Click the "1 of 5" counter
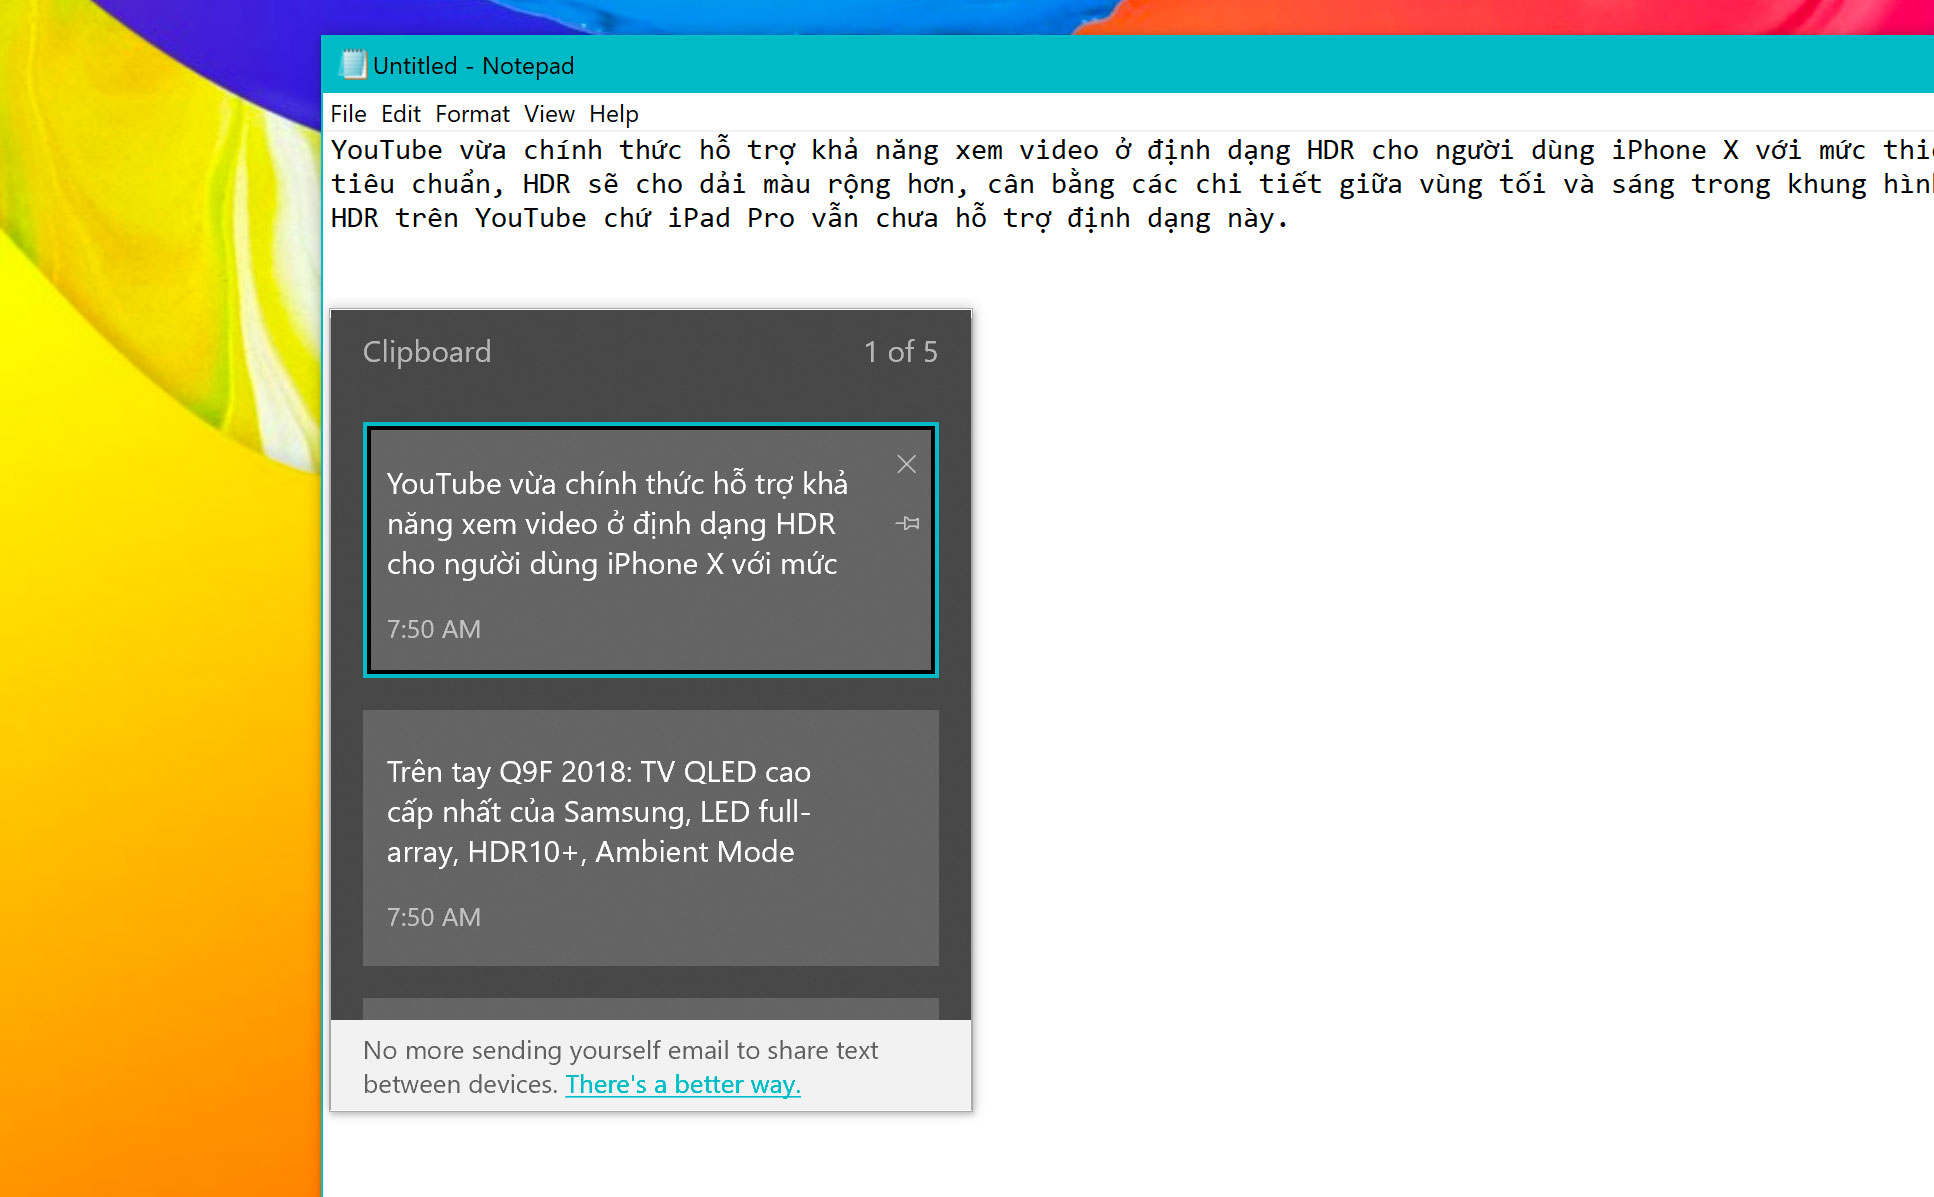The height and width of the screenshot is (1197, 1934). 901,352
